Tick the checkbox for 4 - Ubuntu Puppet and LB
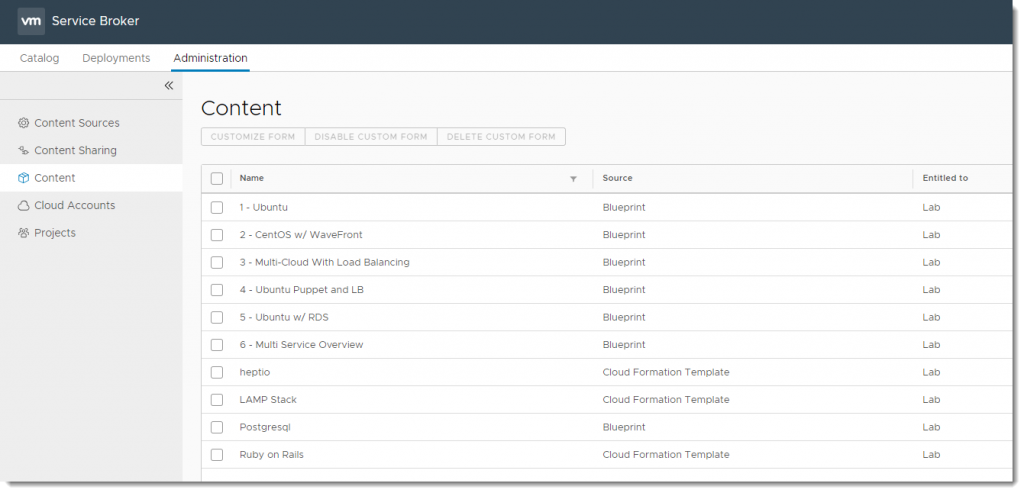This screenshot has height=493, width=1024. pyautogui.click(x=217, y=290)
